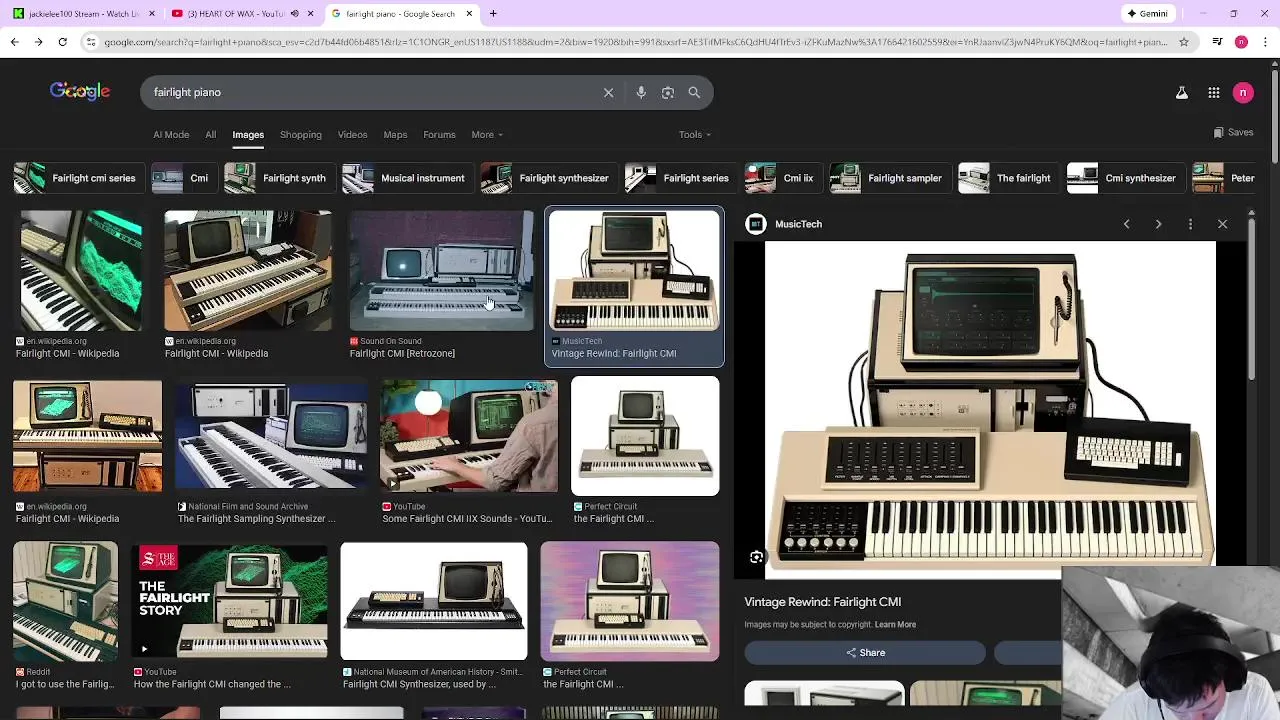Click the preview panel scrollbar

coord(1251,300)
